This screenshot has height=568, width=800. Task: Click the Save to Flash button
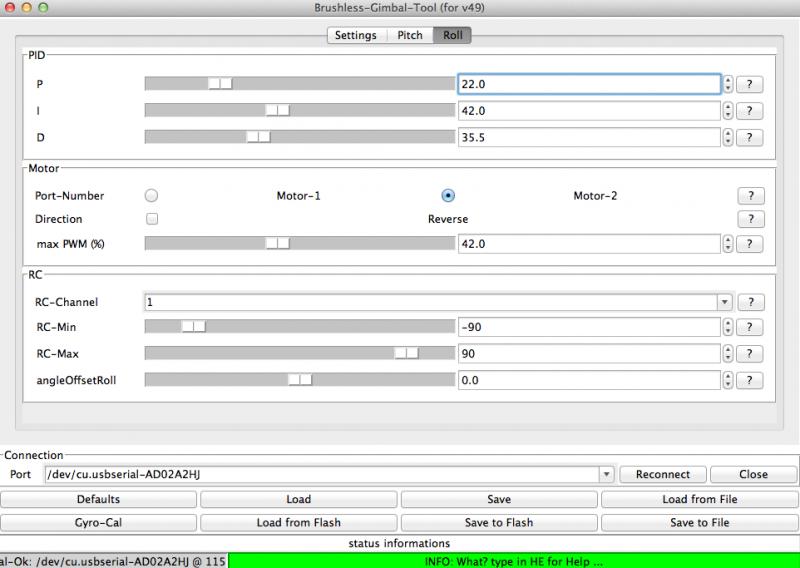click(499, 523)
